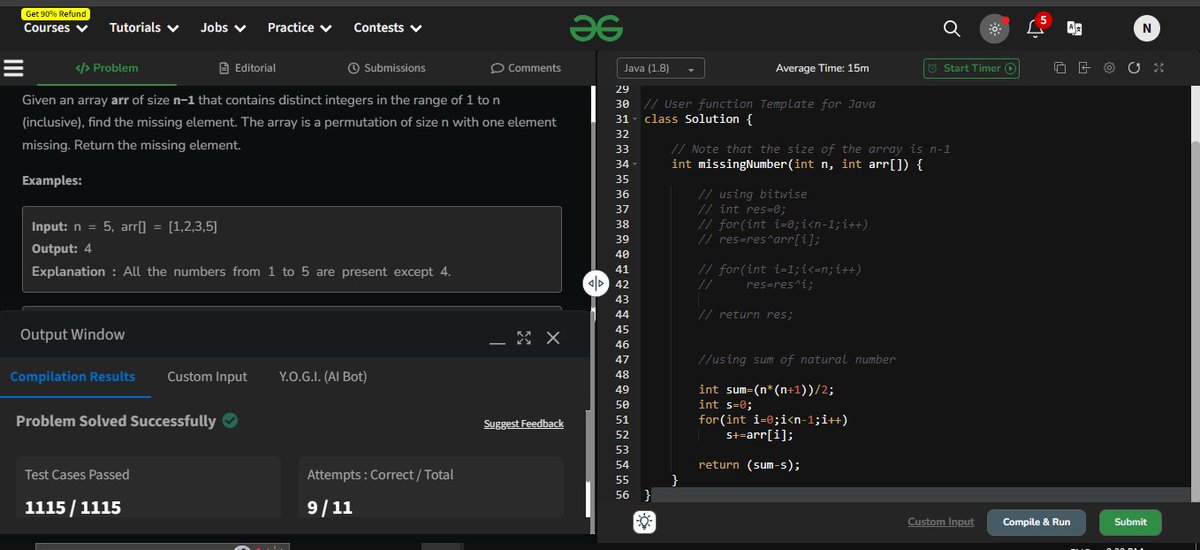Click the code line 'return (sum-s);'
The width and height of the screenshot is (1200, 550).
pos(749,465)
